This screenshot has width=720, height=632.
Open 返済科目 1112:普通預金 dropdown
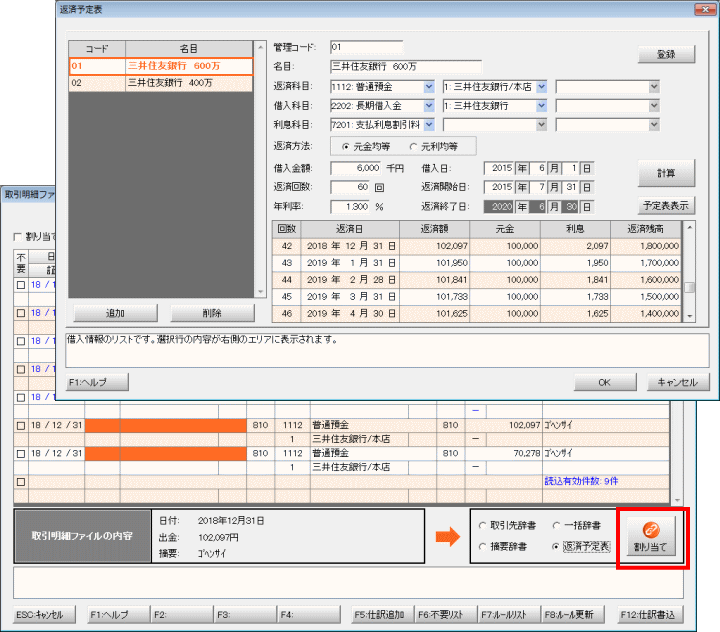429,87
